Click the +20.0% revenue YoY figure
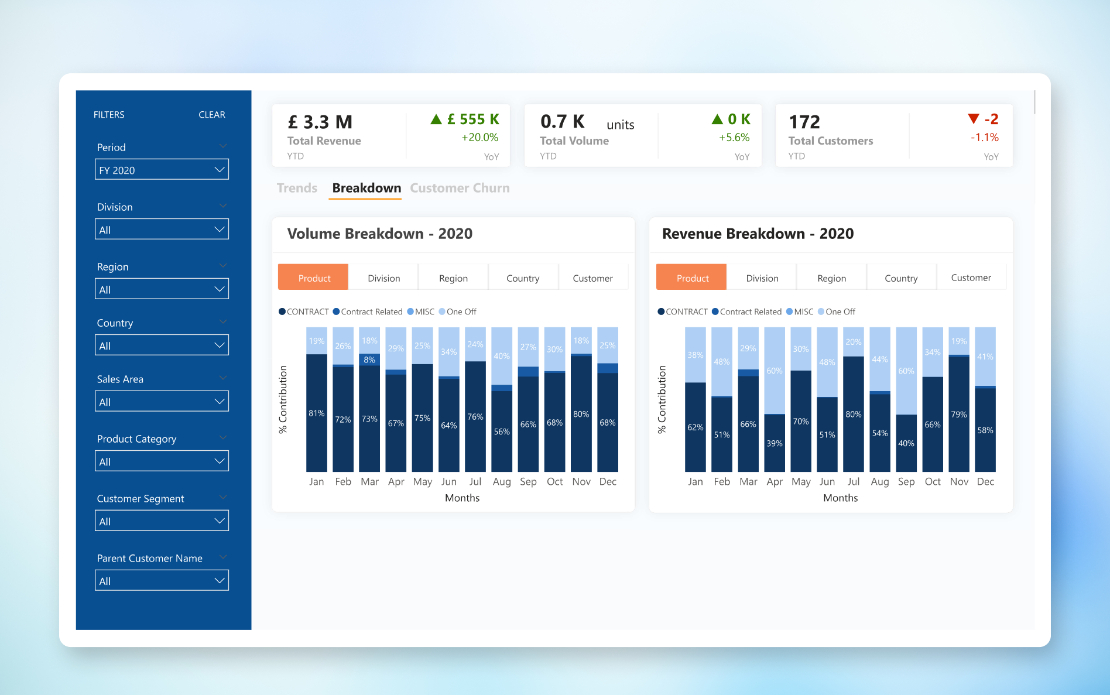 [x=479, y=137]
